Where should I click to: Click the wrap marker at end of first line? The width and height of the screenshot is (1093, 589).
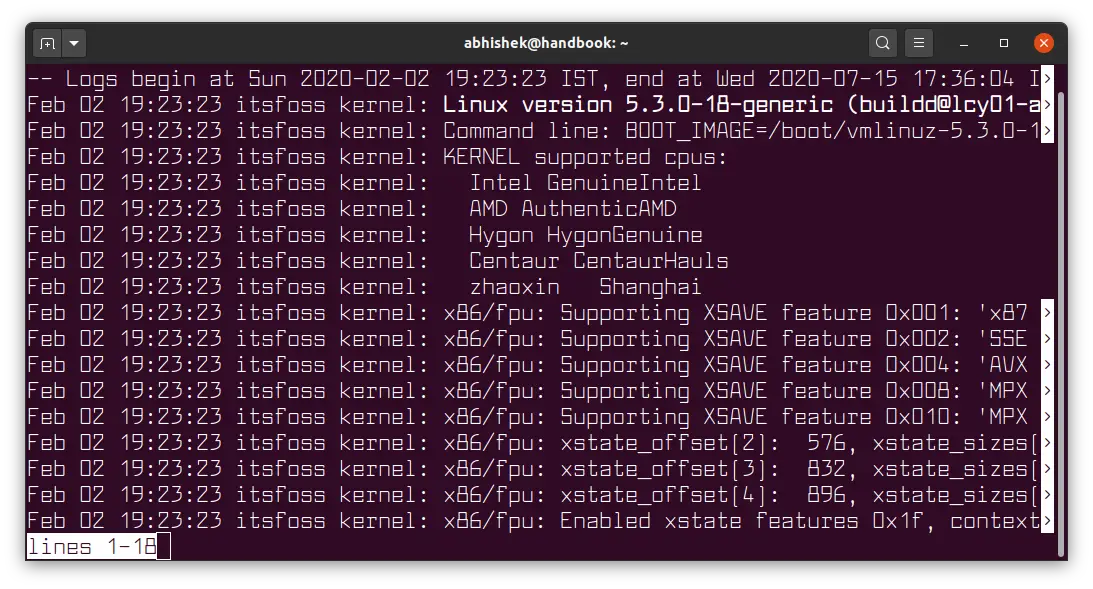(x=1045, y=78)
